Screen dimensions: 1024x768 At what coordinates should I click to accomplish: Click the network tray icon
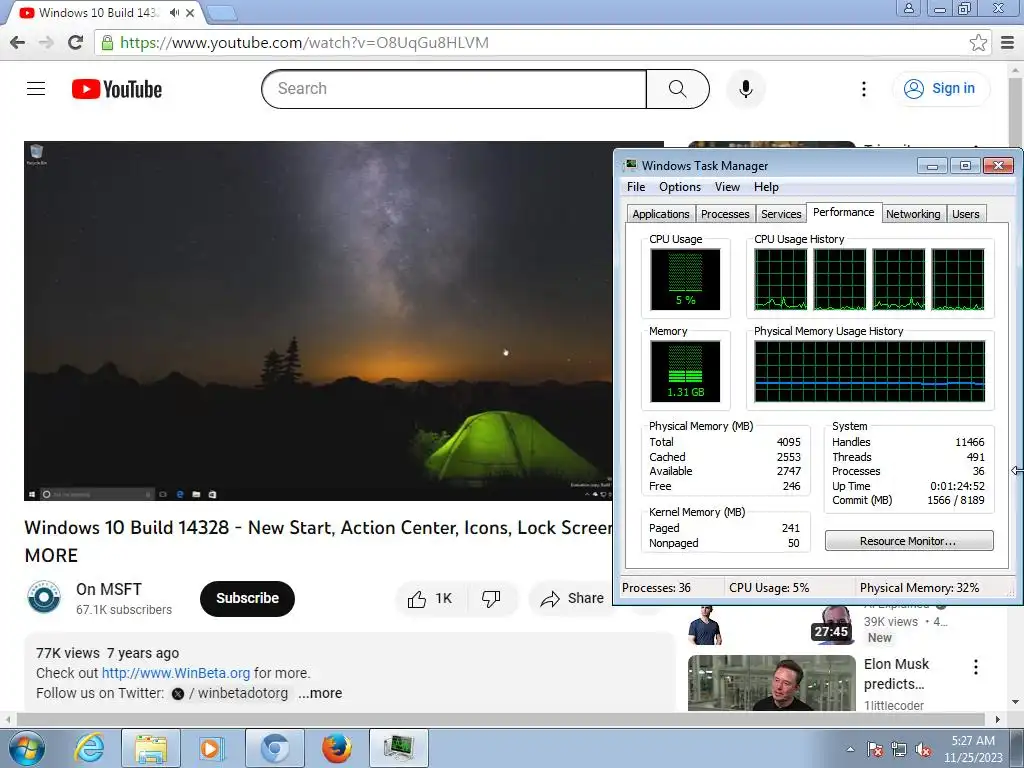click(899, 749)
